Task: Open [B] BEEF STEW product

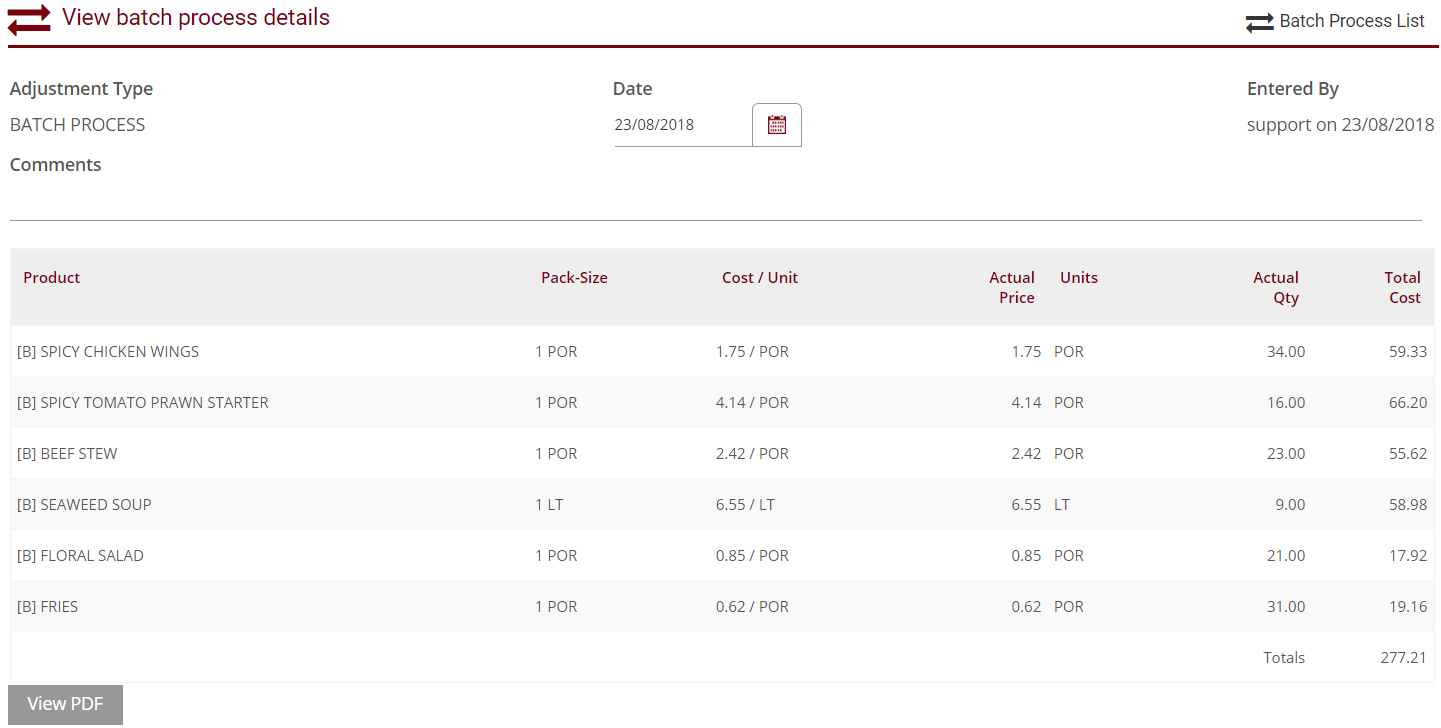Action: pyautogui.click(x=66, y=453)
